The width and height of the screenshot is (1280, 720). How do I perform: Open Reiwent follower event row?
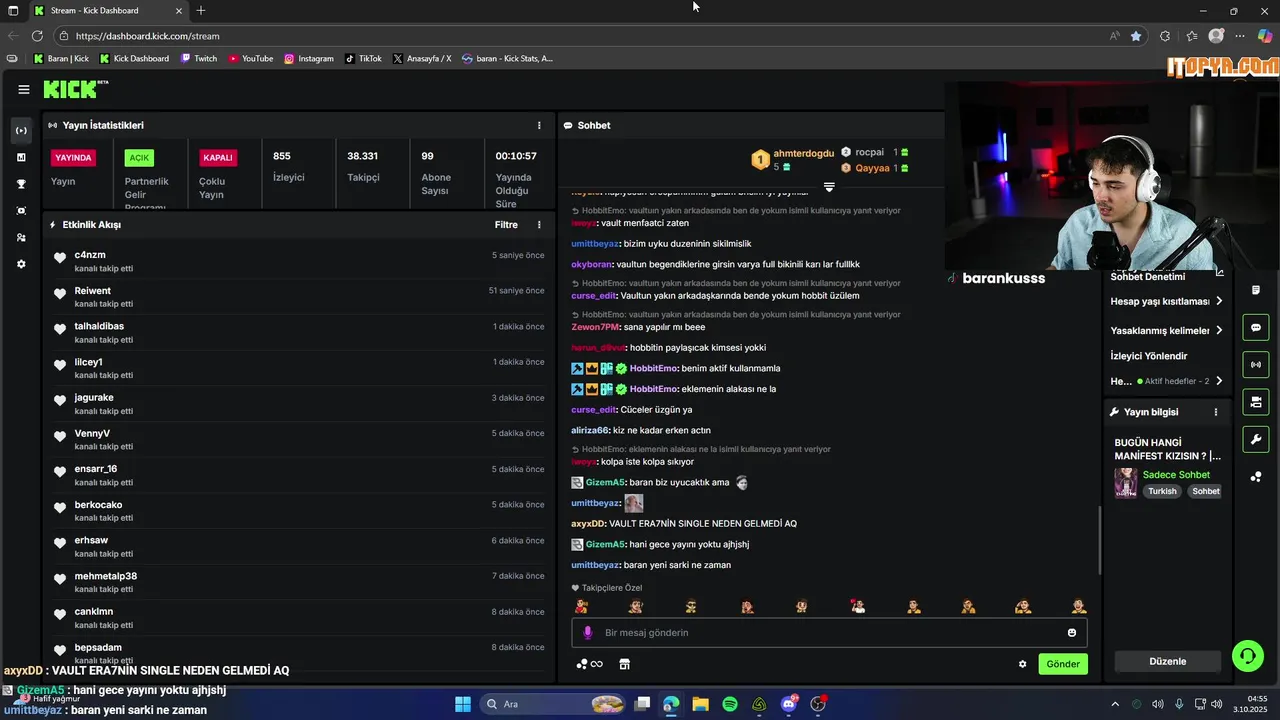pyautogui.click(x=299, y=297)
